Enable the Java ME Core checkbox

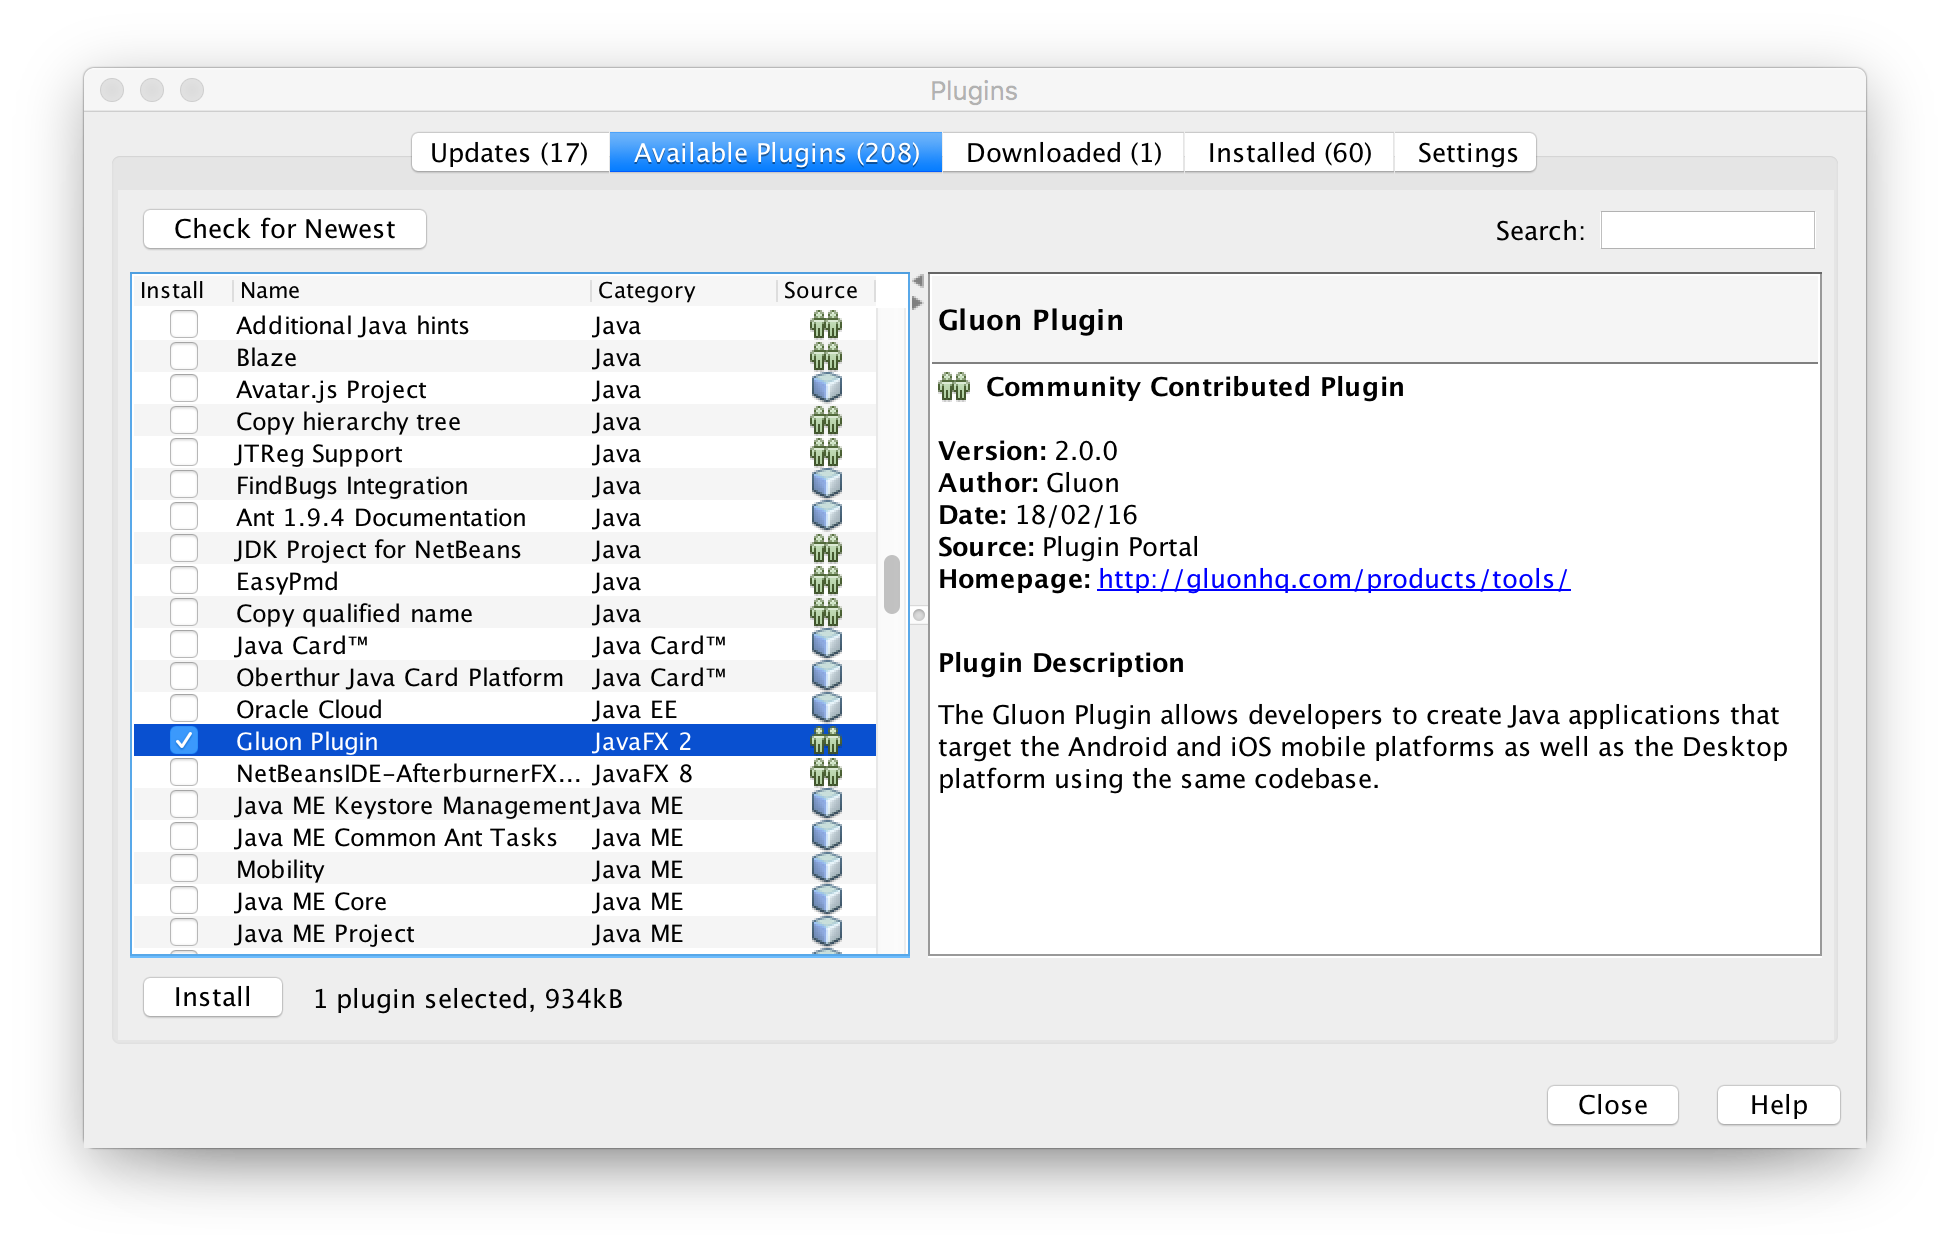click(184, 901)
